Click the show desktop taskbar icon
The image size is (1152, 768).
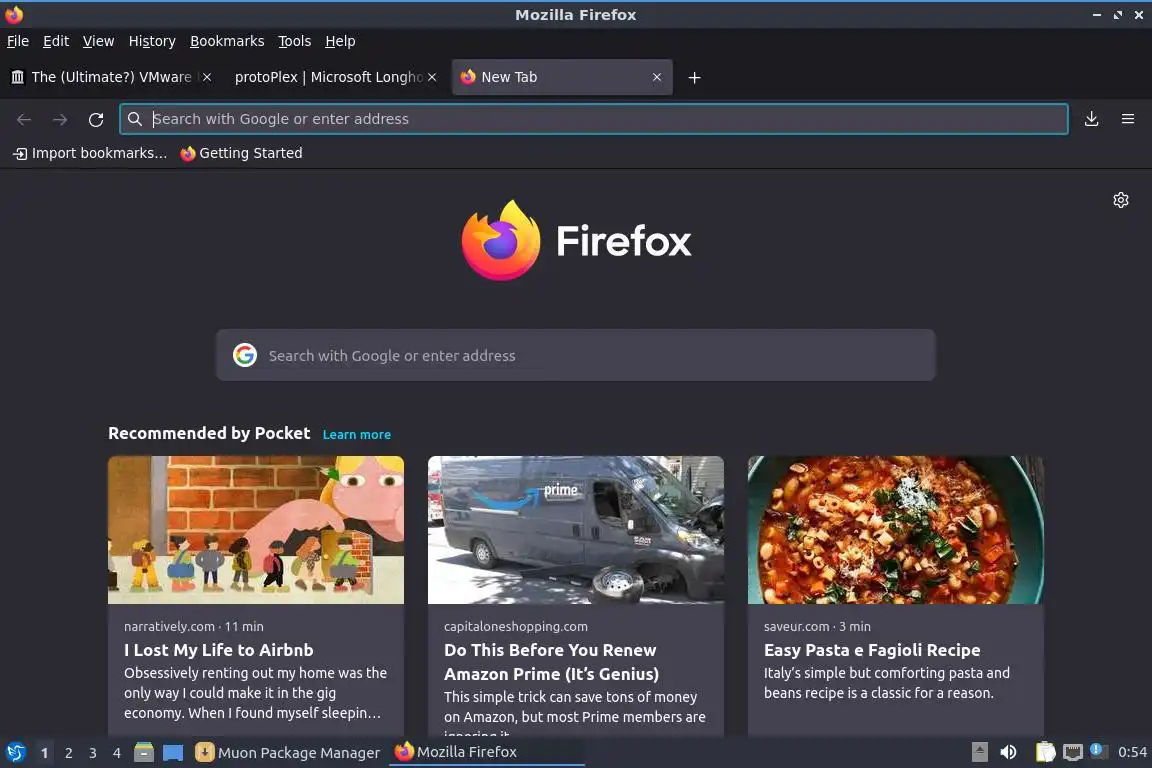pyautogui.click(x=173, y=753)
